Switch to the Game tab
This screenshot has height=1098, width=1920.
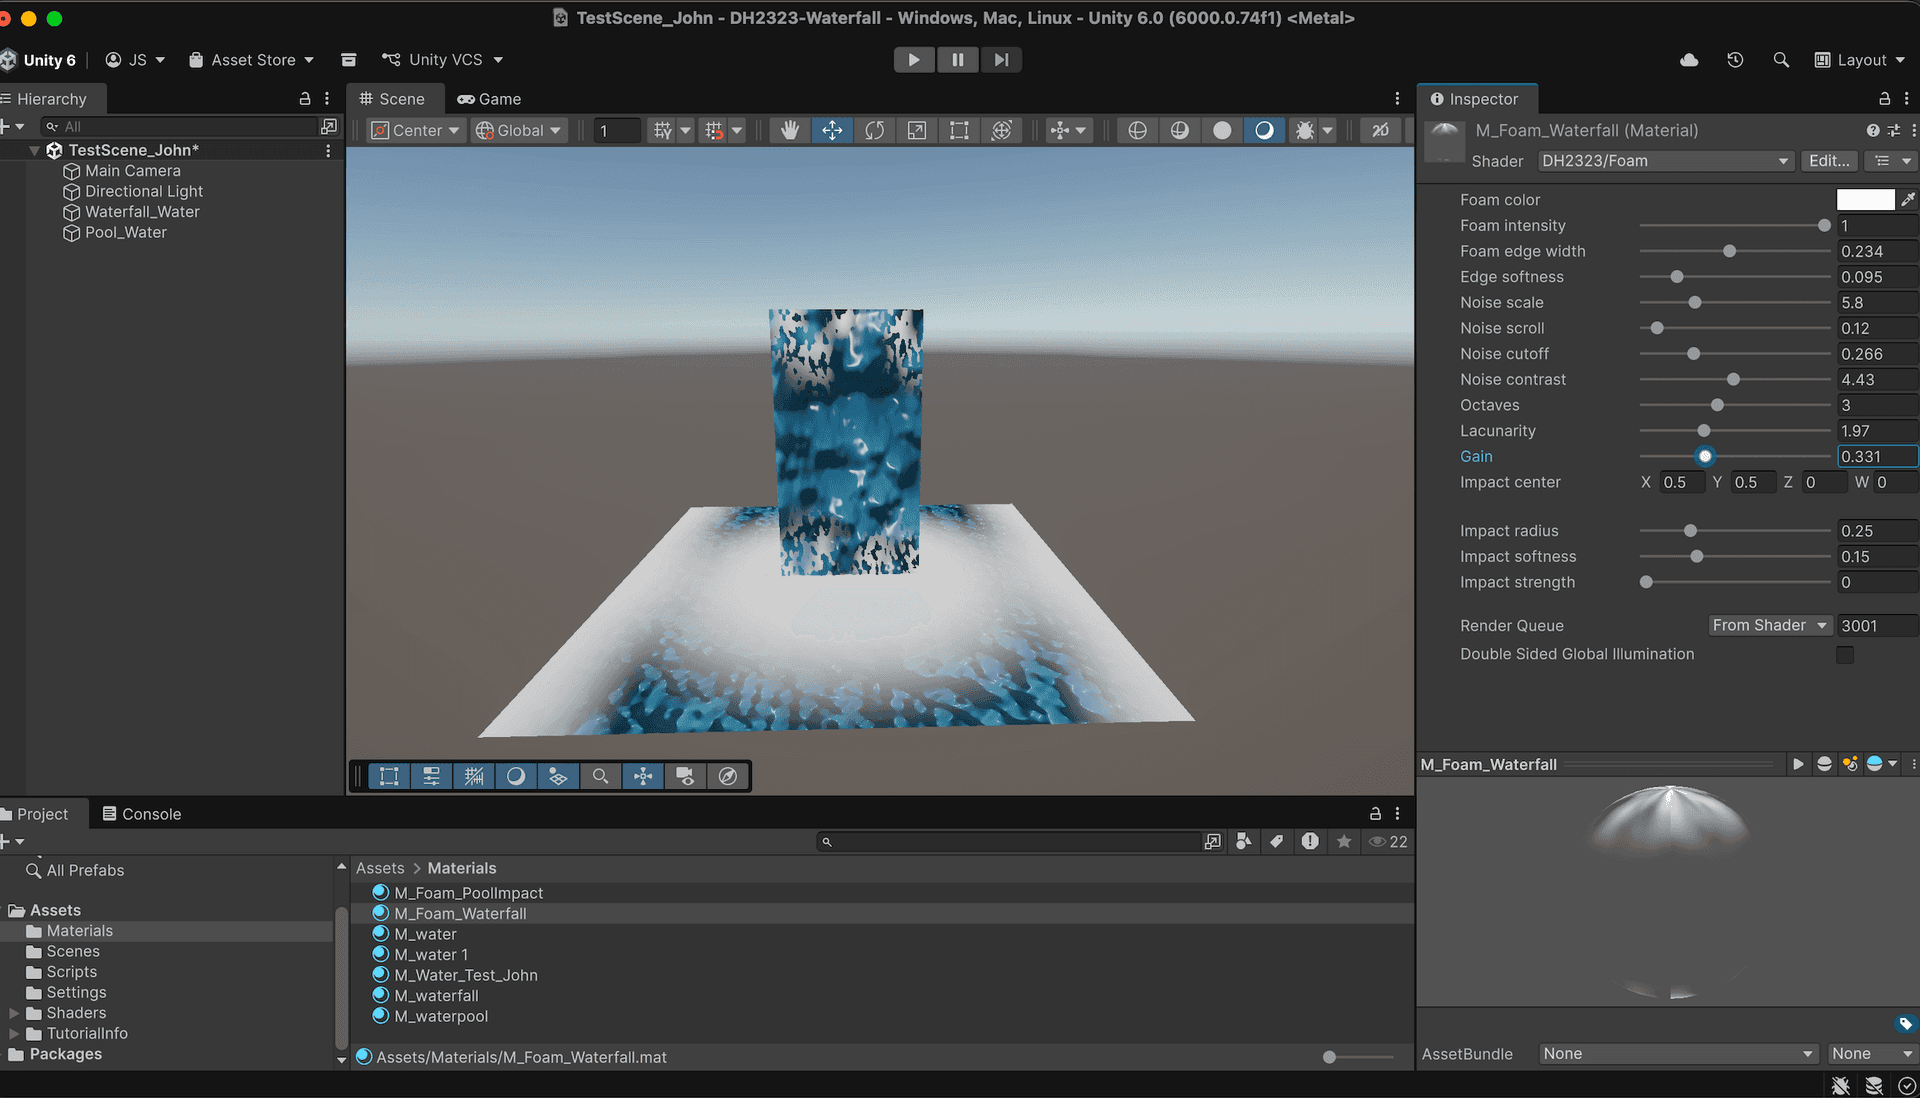pos(490,99)
